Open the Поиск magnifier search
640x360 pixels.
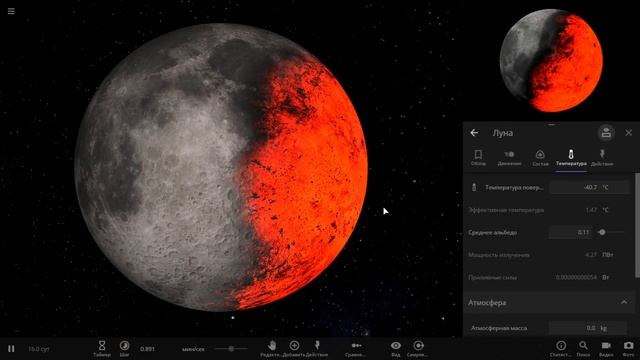pos(583,349)
